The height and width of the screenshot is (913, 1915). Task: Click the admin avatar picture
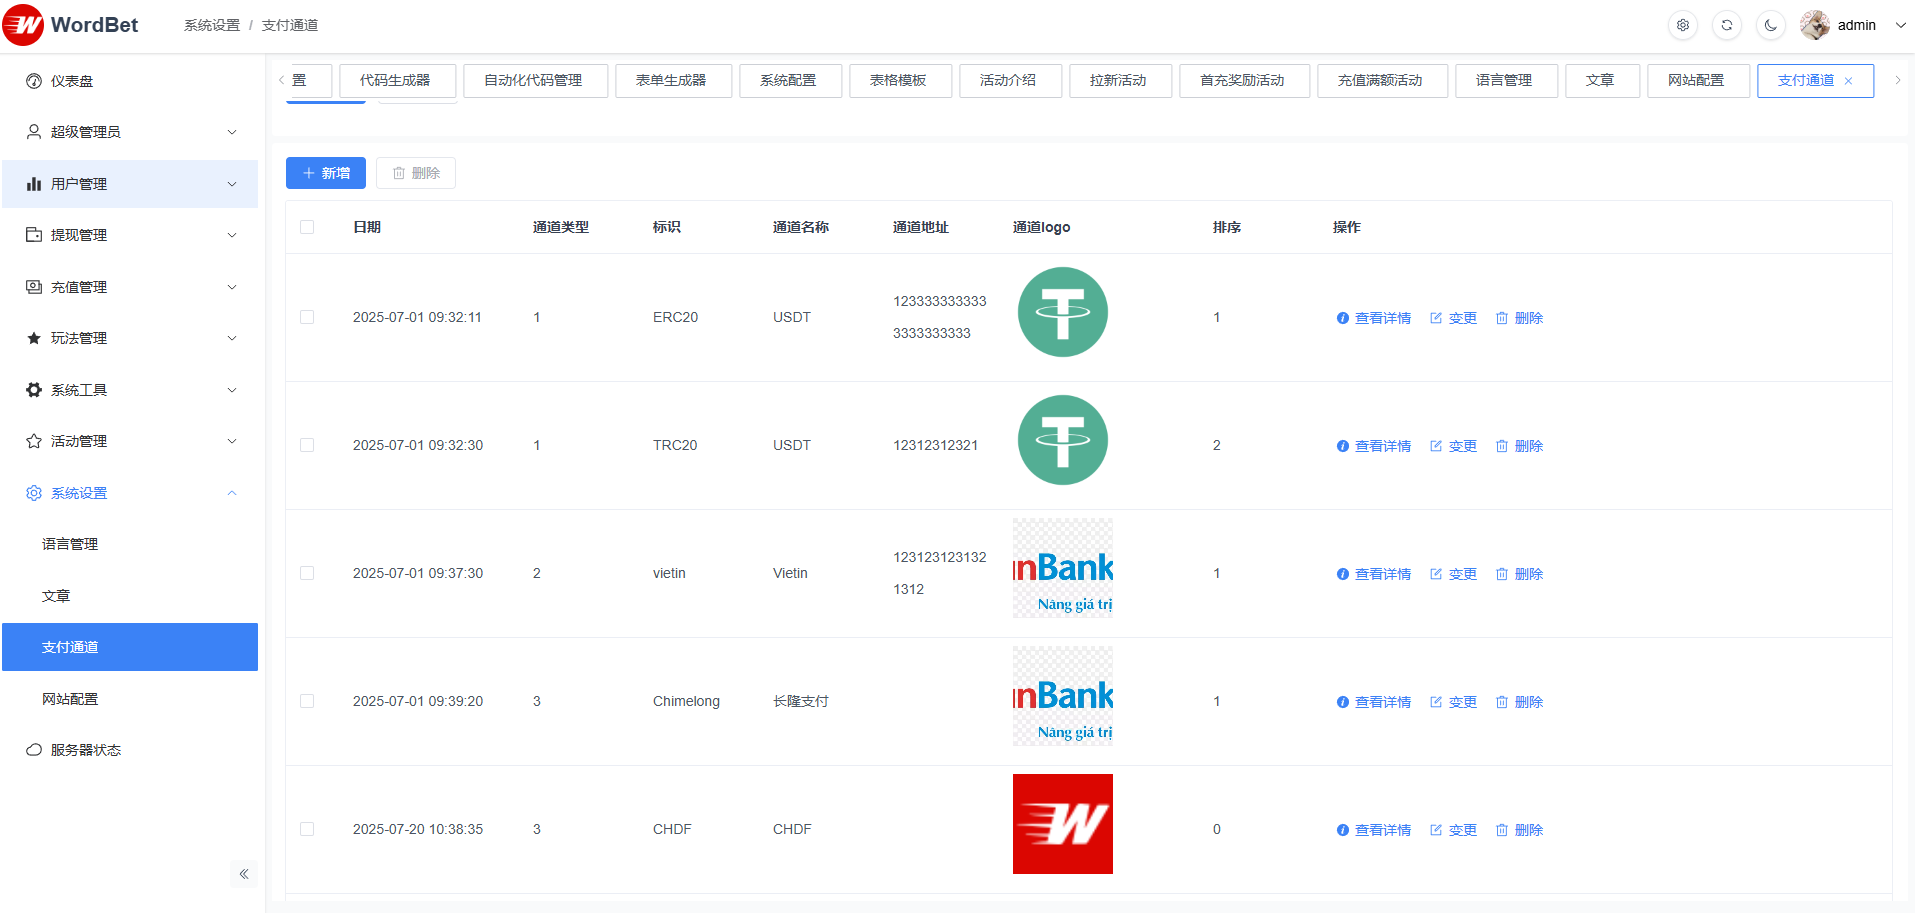click(x=1815, y=25)
